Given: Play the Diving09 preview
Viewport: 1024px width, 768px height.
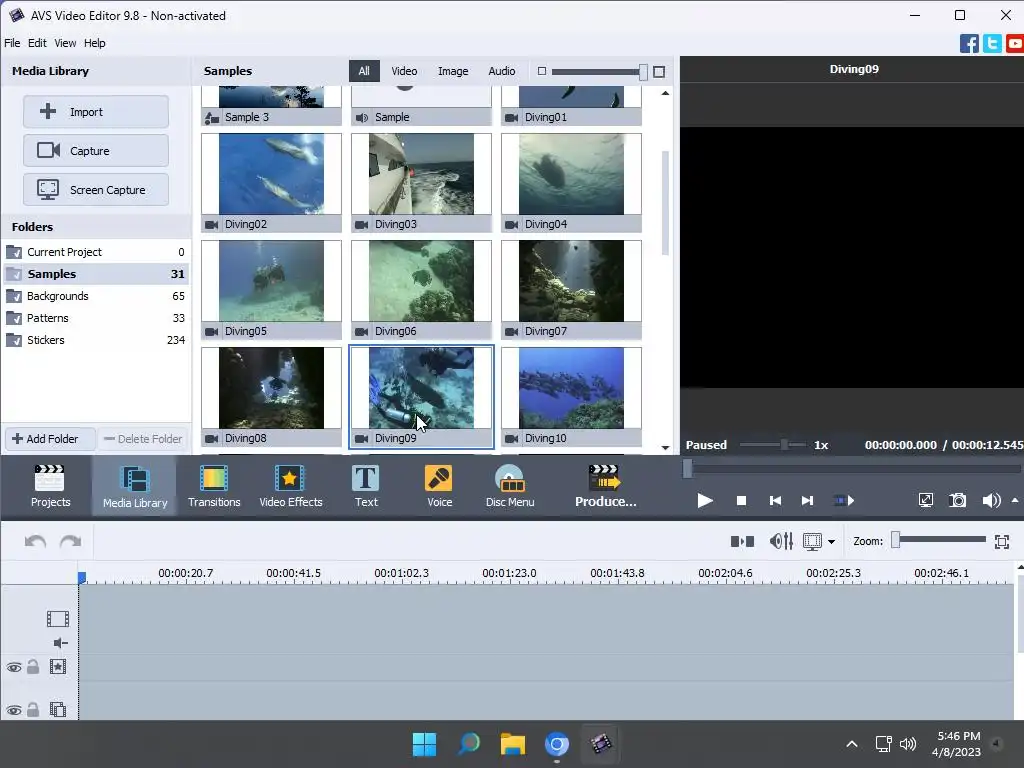Looking at the screenshot, I should [x=705, y=501].
